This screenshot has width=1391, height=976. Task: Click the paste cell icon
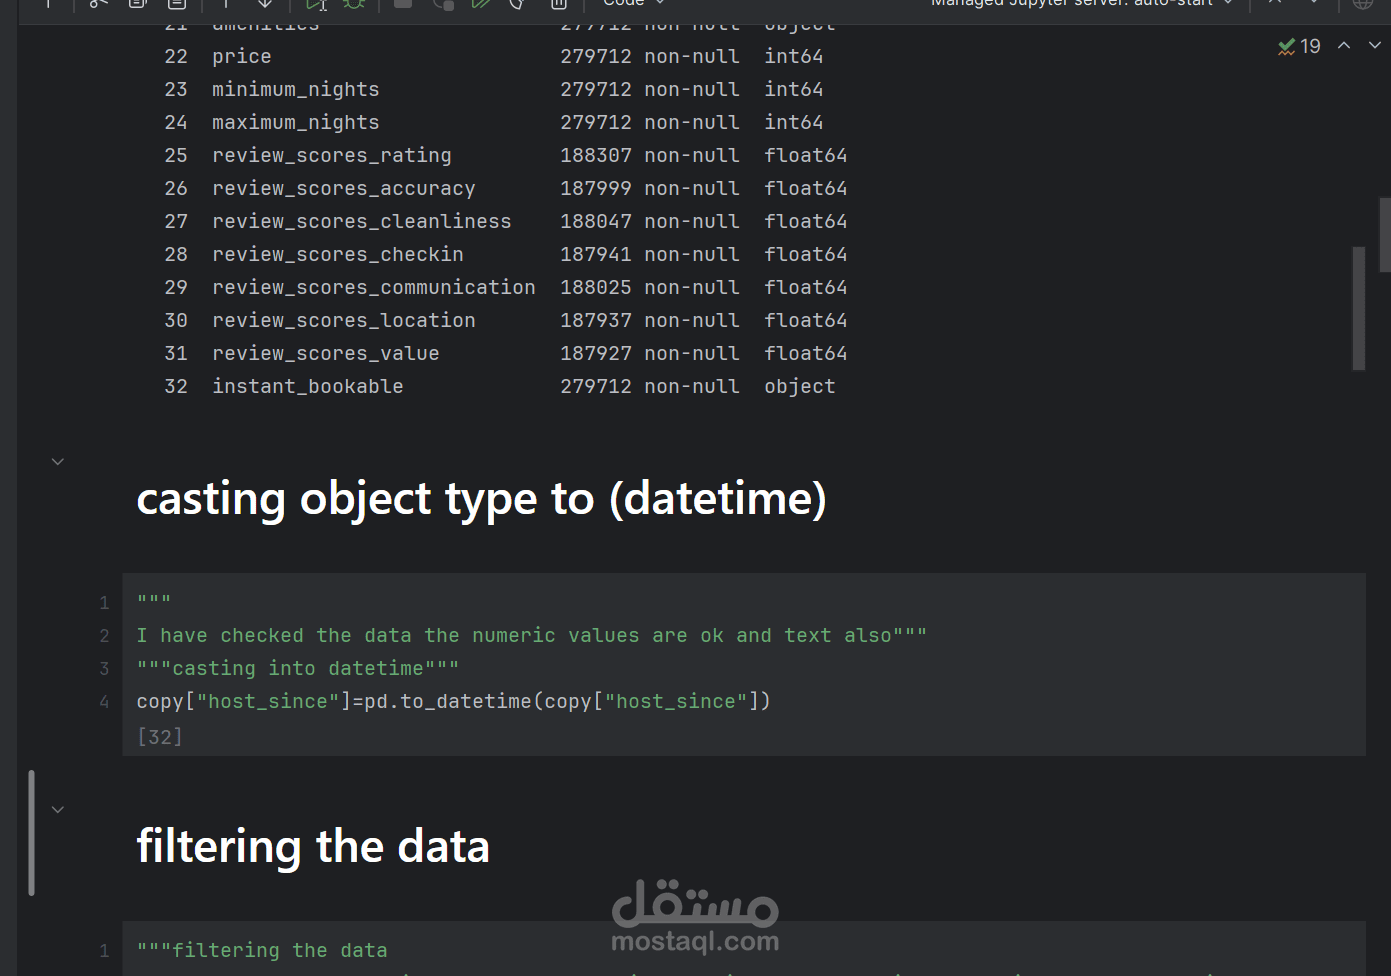pyautogui.click(x=177, y=4)
